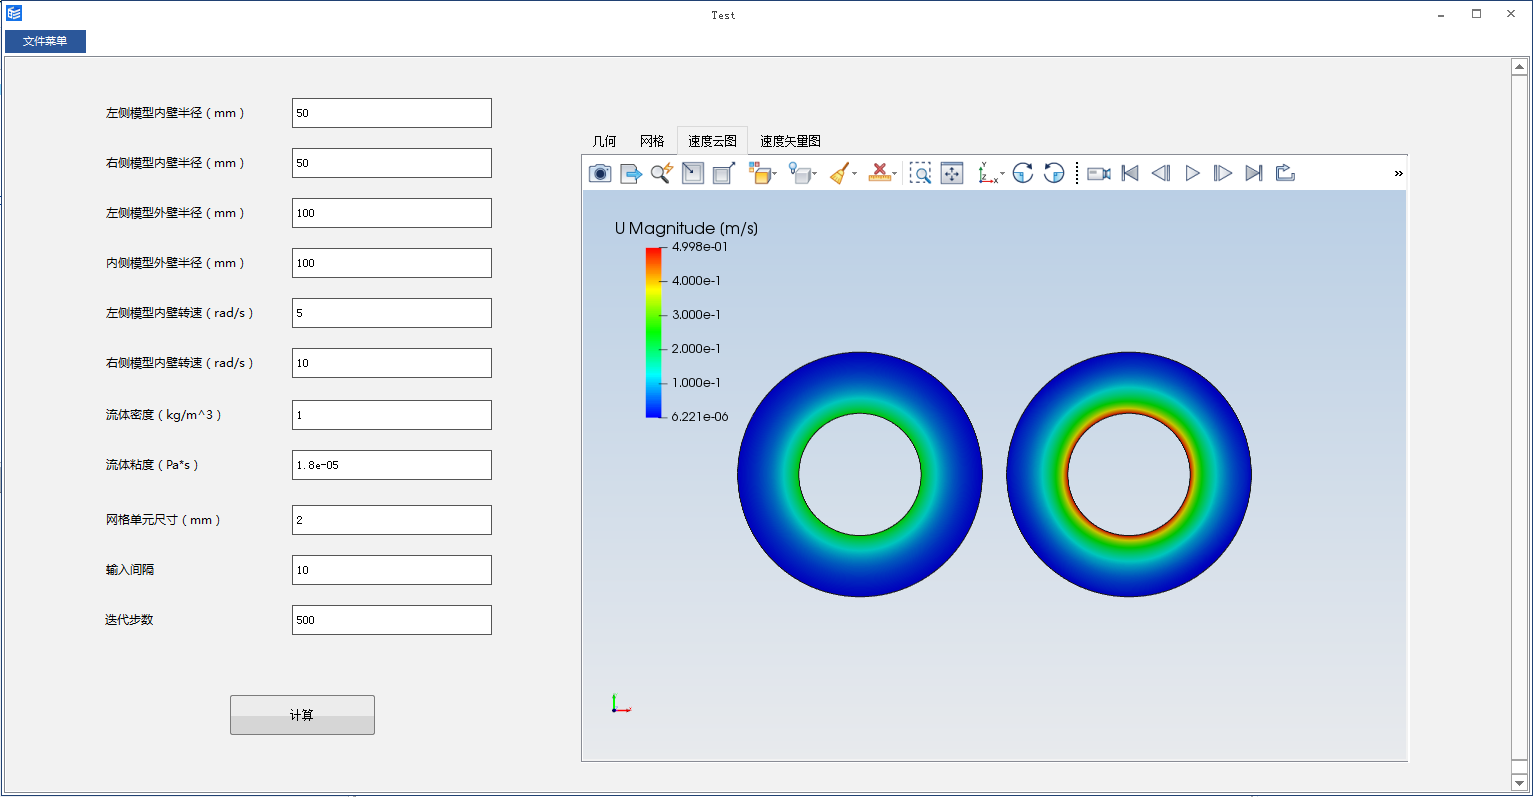Click the 'U Magnitude (m/s)' legend title
The height and width of the screenshot is (797, 1533).
[x=687, y=228]
